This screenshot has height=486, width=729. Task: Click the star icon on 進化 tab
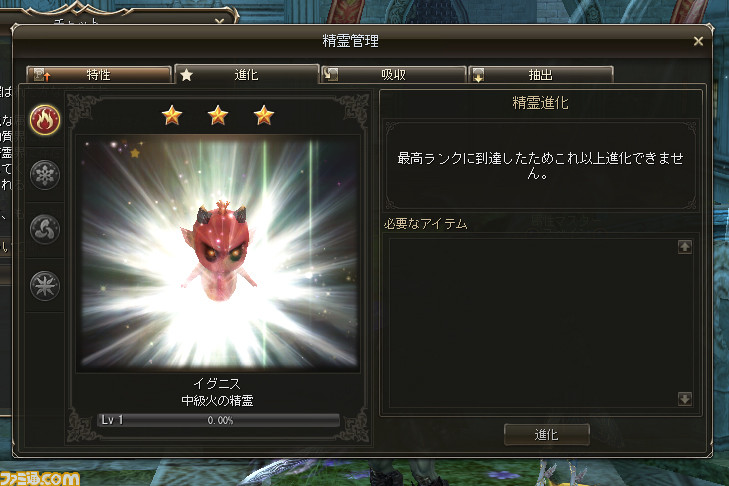click(x=186, y=75)
